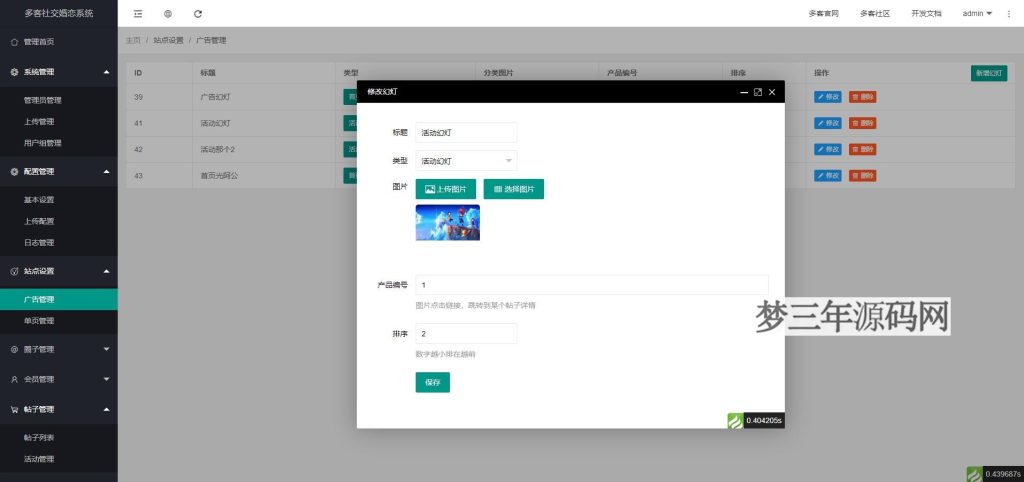The height and width of the screenshot is (482, 1024).
Task: Open the 多客社区 link in the header
Action: [x=875, y=14]
